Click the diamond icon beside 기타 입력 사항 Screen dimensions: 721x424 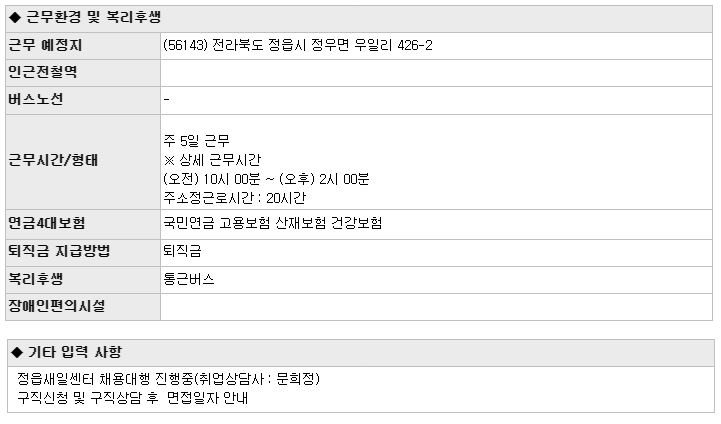[x=17, y=353]
